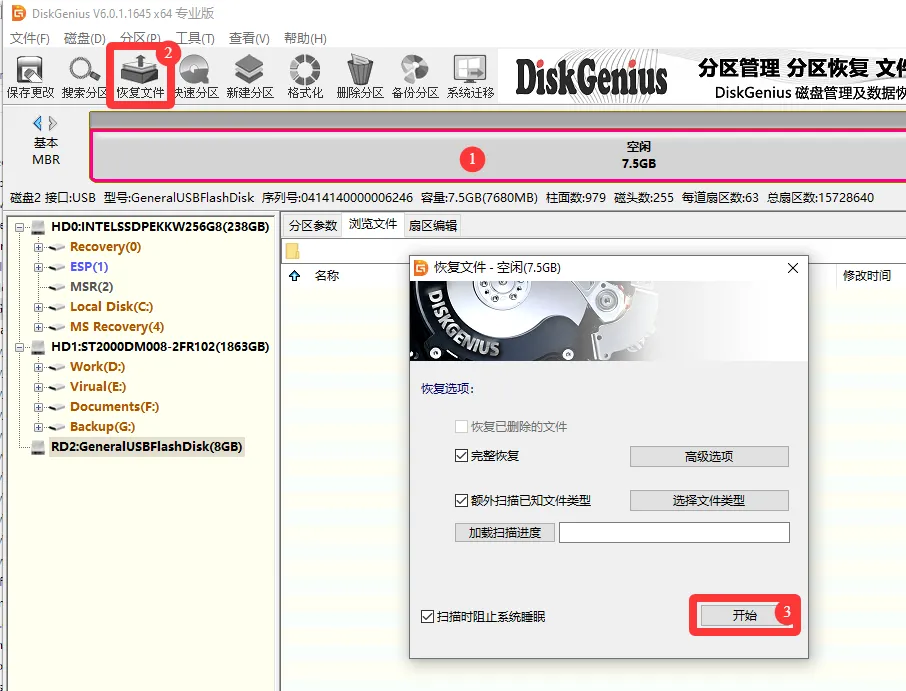Click the 修改时间 column header
The width and height of the screenshot is (906, 691).
[867, 276]
